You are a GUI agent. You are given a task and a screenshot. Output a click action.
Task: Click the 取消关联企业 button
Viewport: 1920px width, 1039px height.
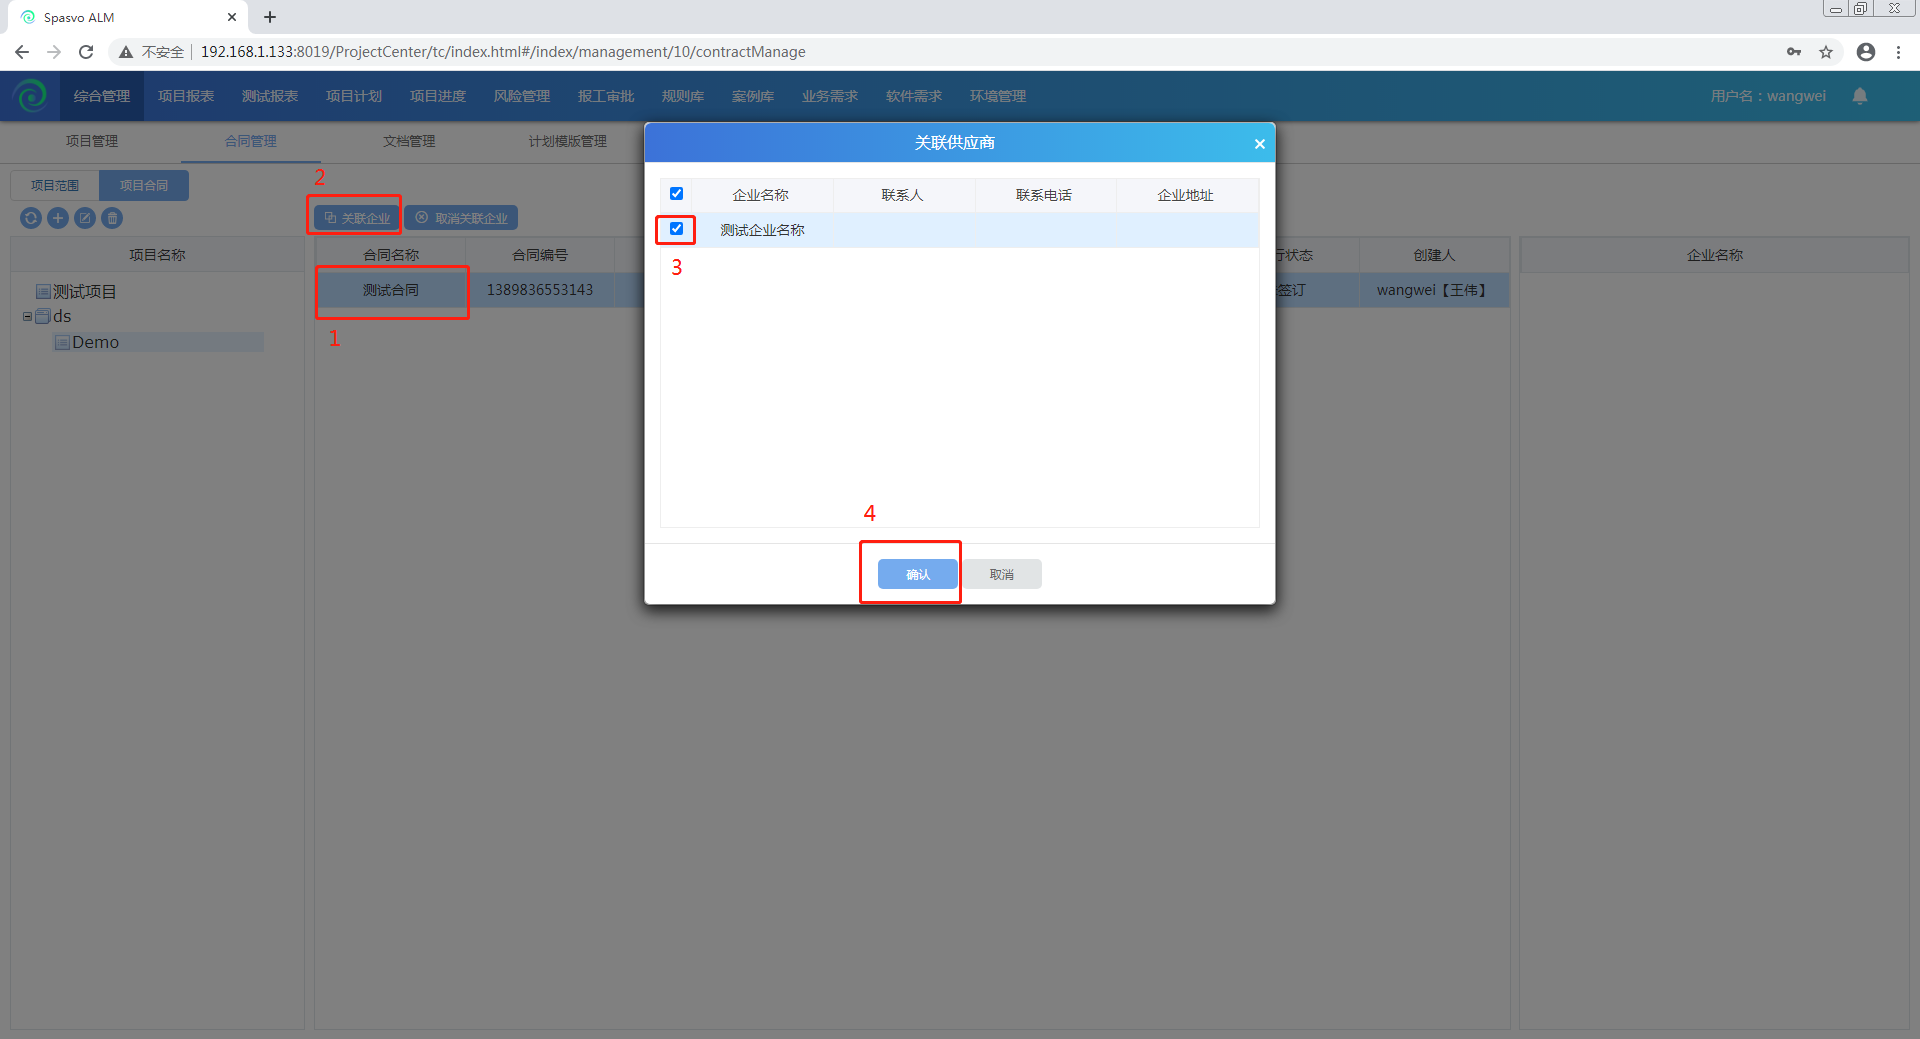point(461,218)
